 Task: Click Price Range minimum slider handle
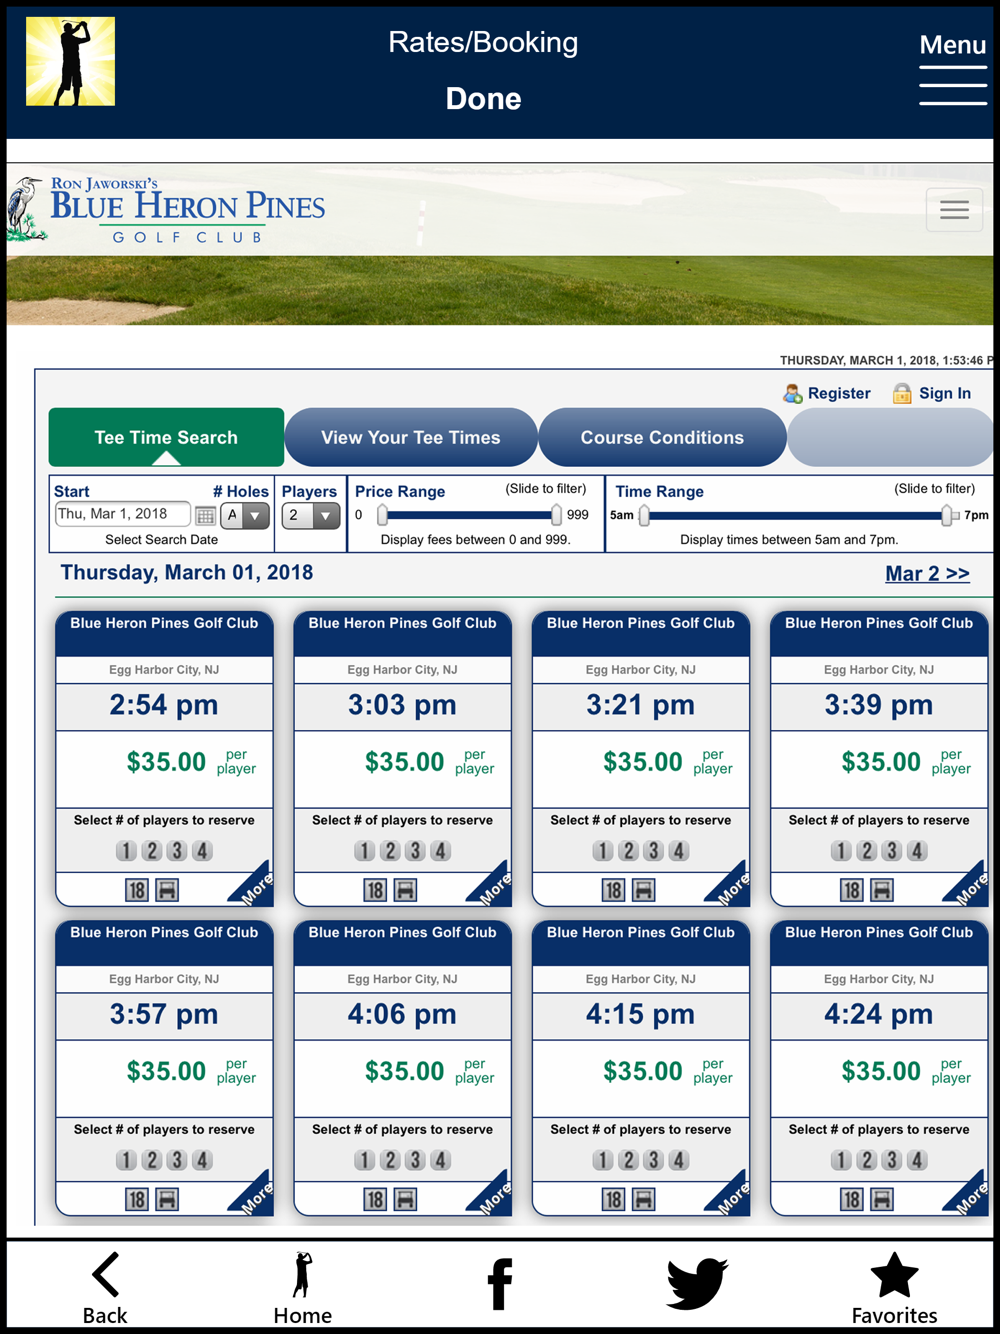pos(382,515)
